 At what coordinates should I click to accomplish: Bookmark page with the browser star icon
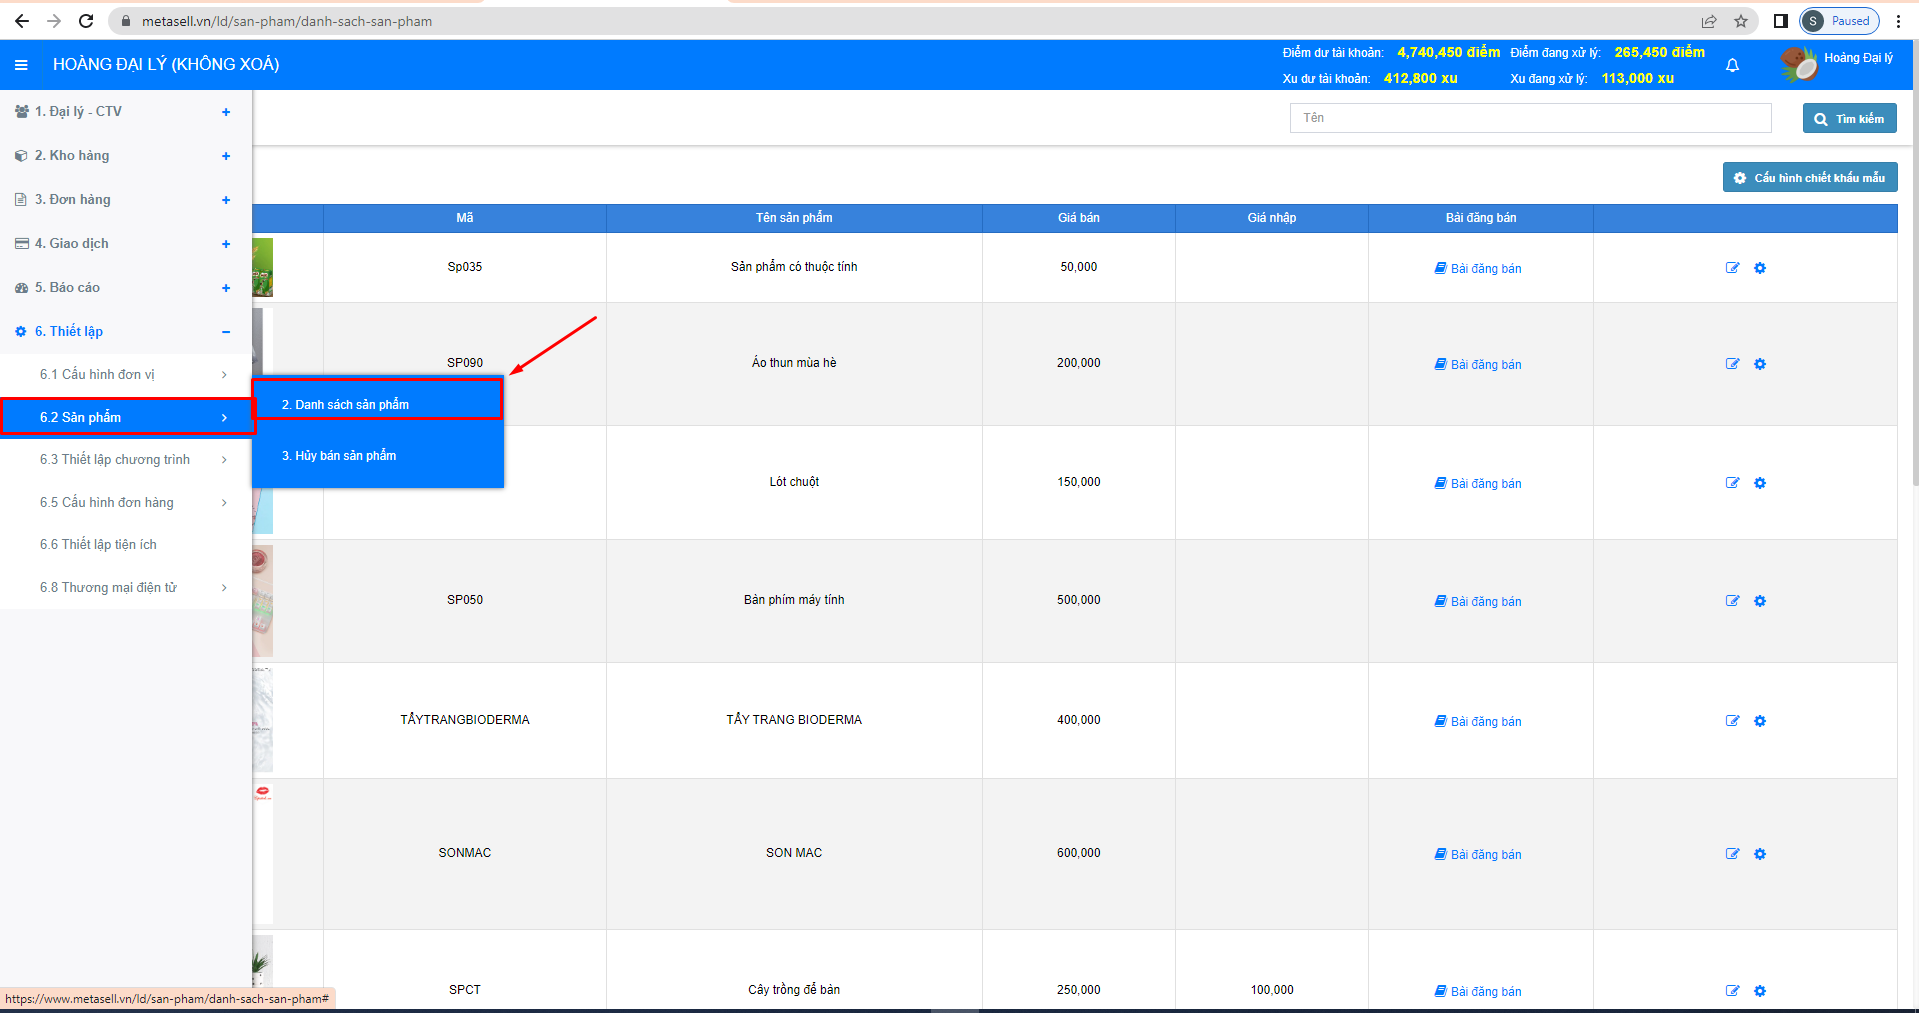point(1741,21)
